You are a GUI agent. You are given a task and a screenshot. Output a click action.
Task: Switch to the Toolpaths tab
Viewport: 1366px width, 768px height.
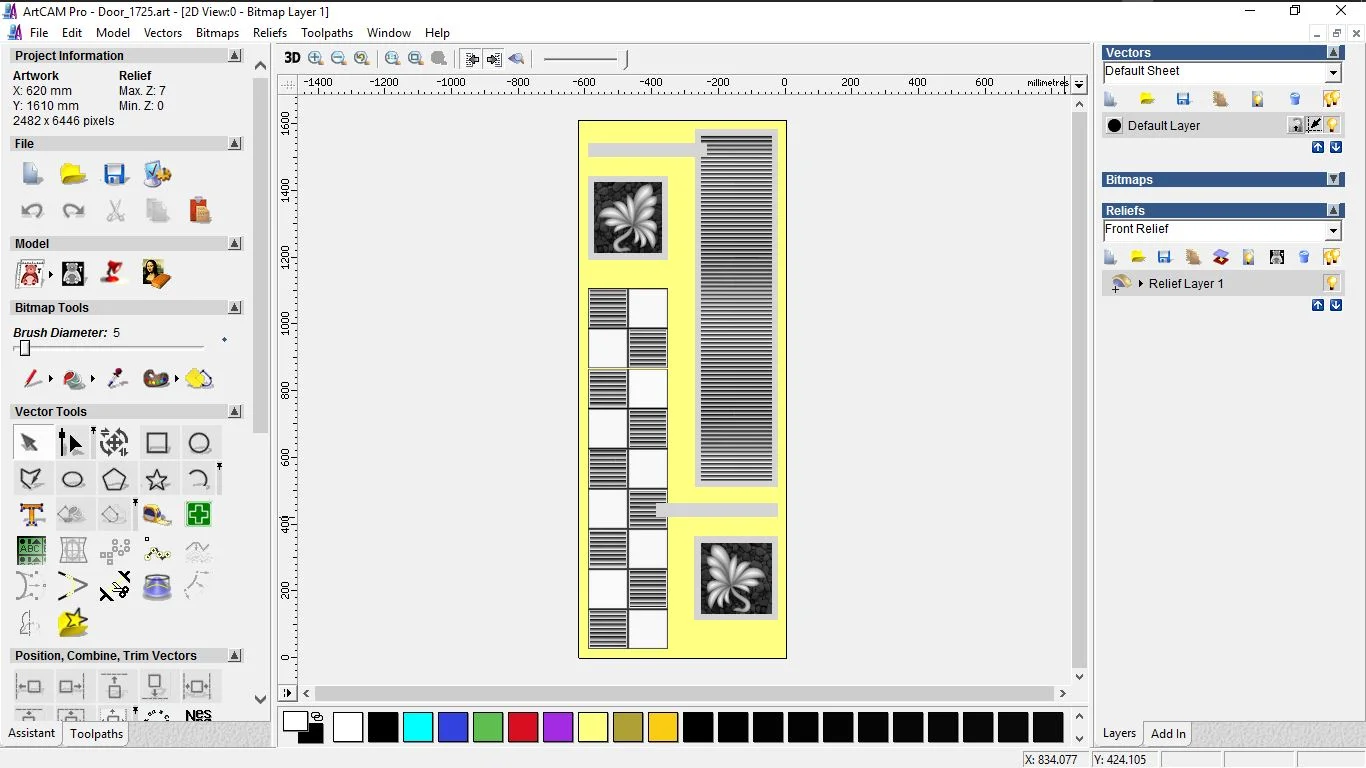(96, 734)
